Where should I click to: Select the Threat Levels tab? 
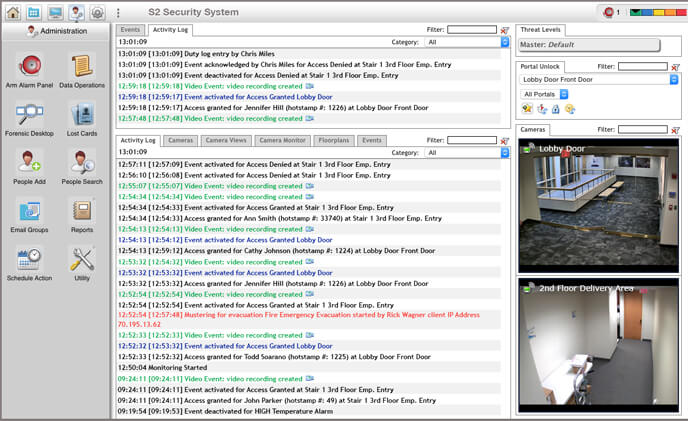click(x=541, y=30)
